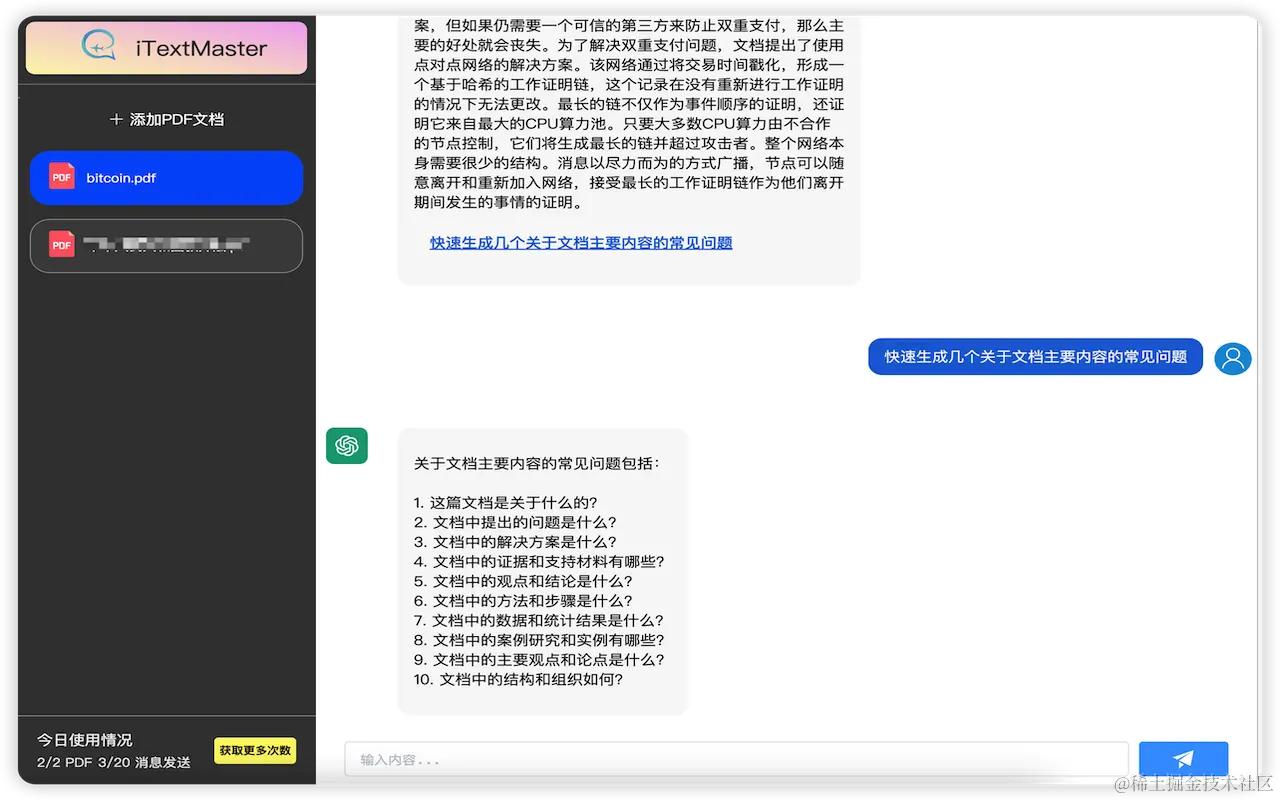Image resolution: width=1280 pixels, height=800 pixels.
Task: Click the paper plane send button
Action: click(1183, 759)
